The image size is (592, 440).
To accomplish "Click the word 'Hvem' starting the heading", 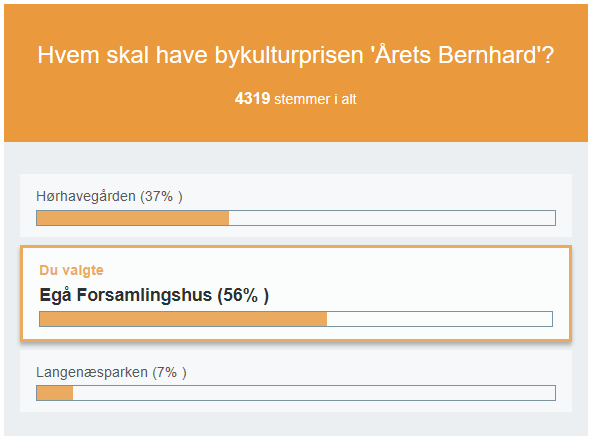I will (68, 55).
